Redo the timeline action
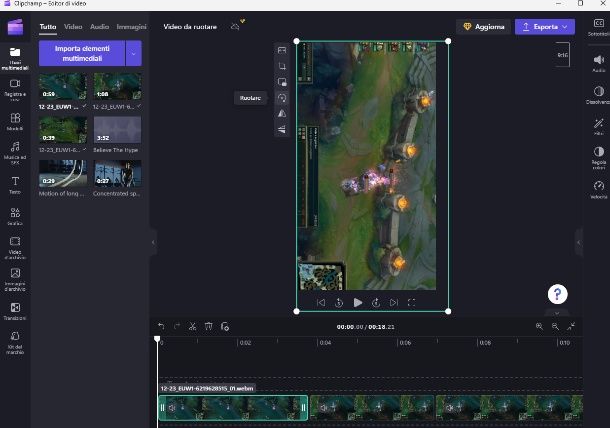 click(x=177, y=326)
